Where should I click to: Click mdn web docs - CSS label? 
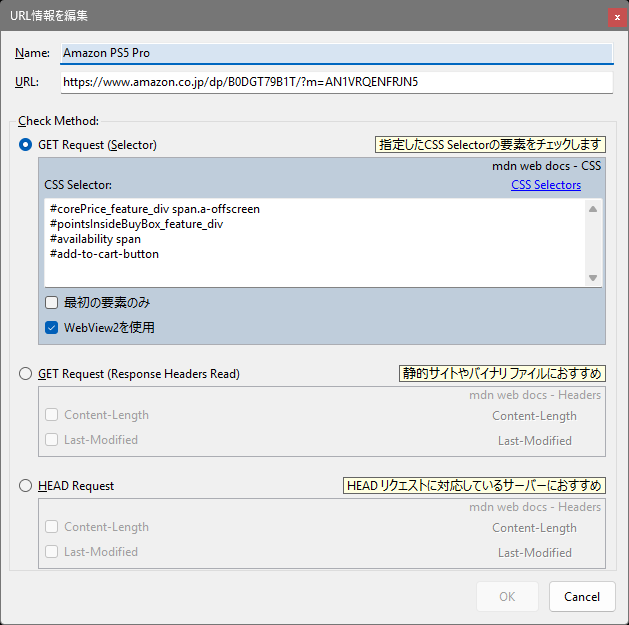point(546,166)
